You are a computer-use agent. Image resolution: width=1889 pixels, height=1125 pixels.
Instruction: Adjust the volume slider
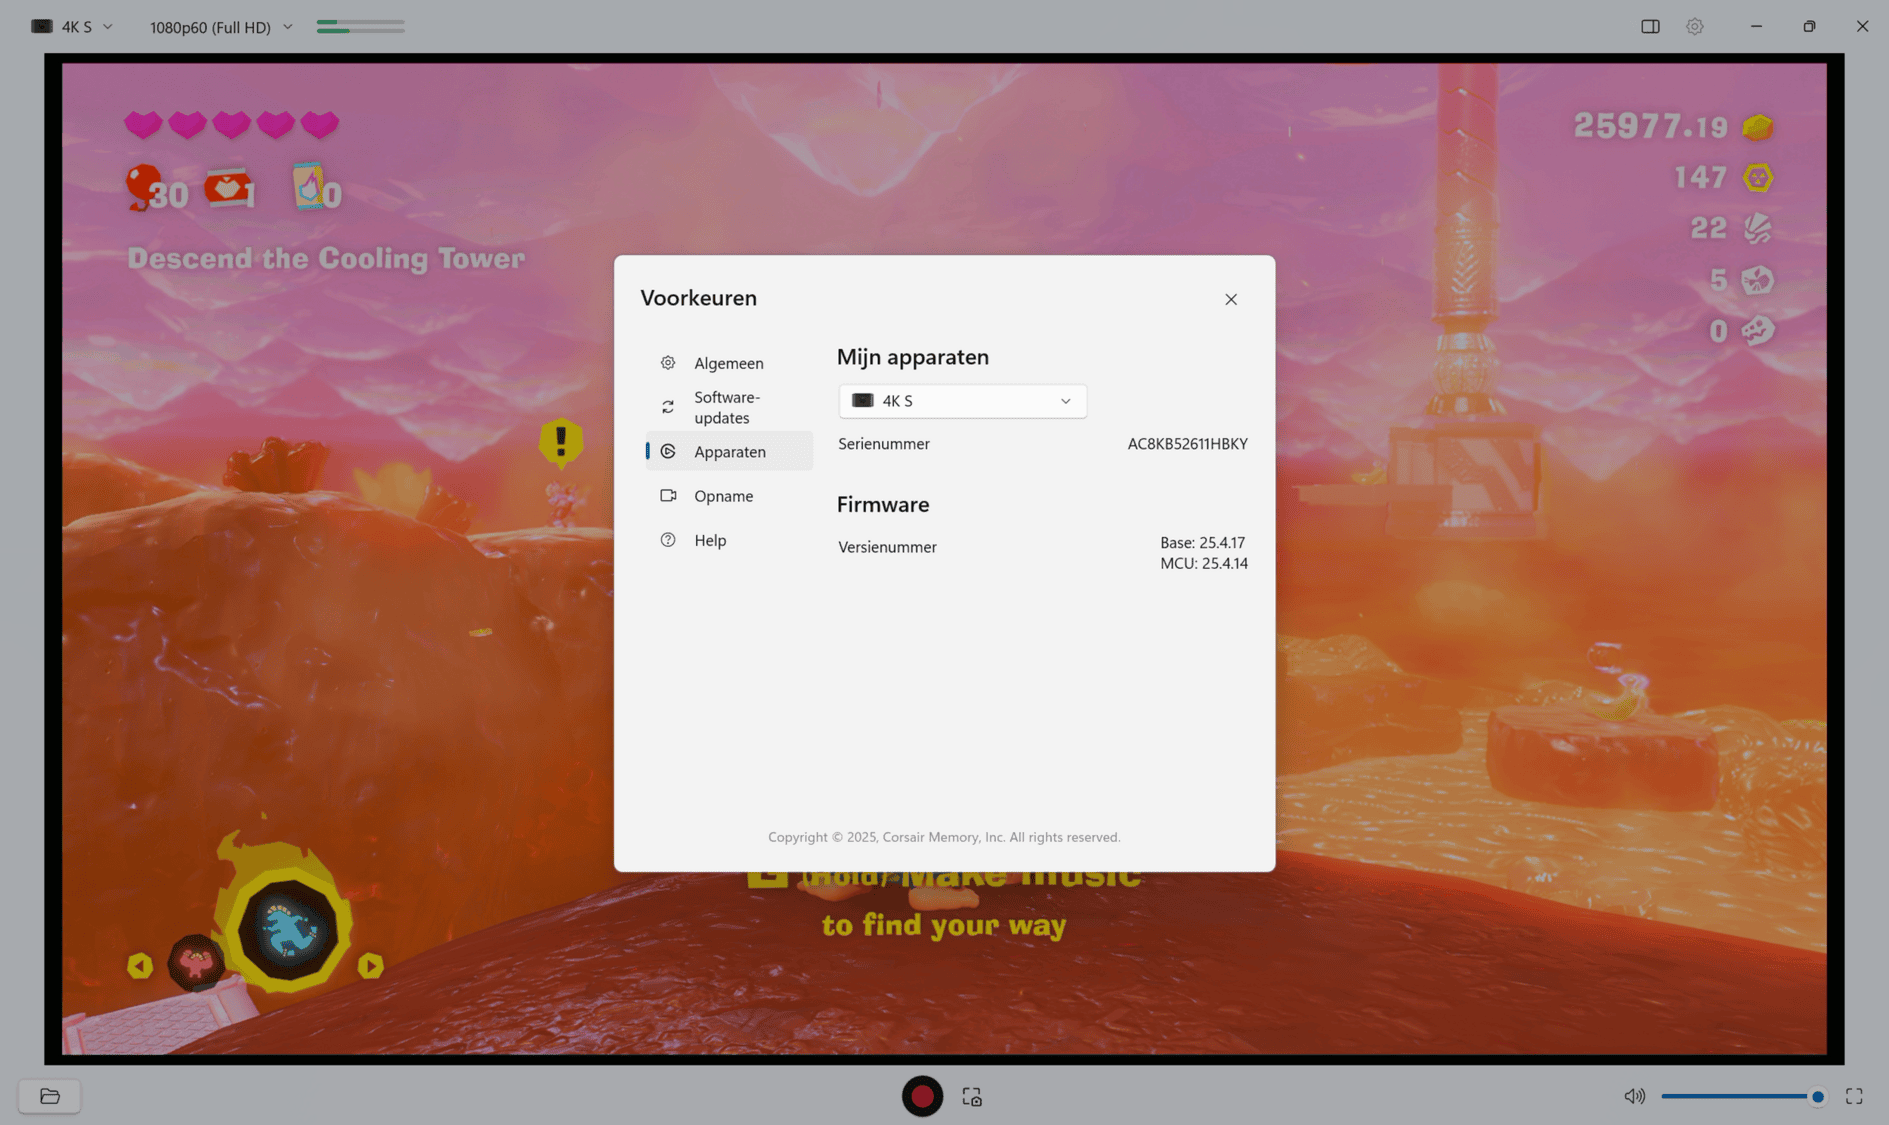(1743, 1096)
